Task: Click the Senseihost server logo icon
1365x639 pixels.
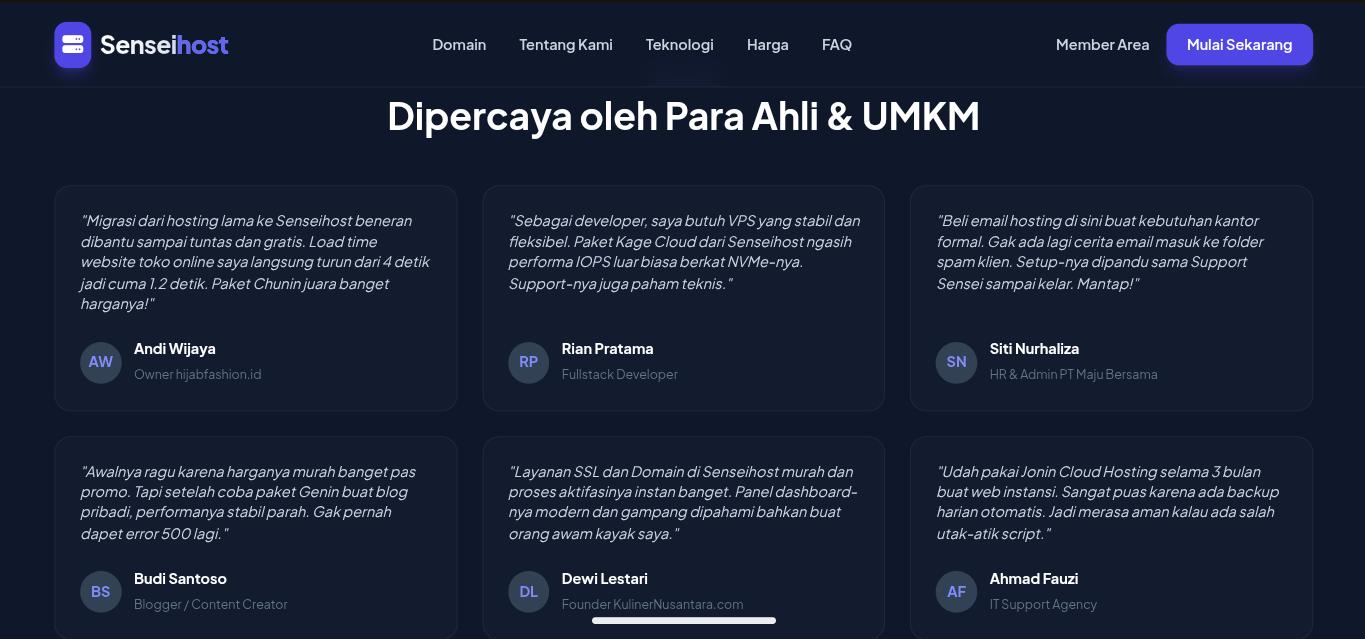Action: pyautogui.click(x=72, y=45)
